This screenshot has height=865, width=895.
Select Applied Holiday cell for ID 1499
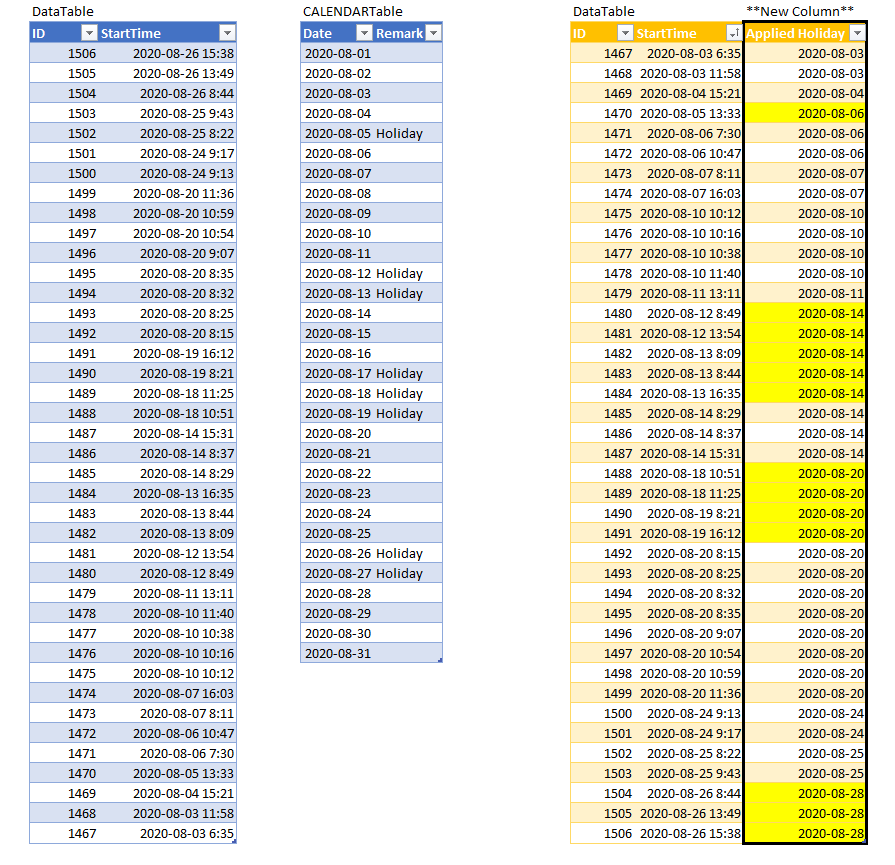[805, 693]
